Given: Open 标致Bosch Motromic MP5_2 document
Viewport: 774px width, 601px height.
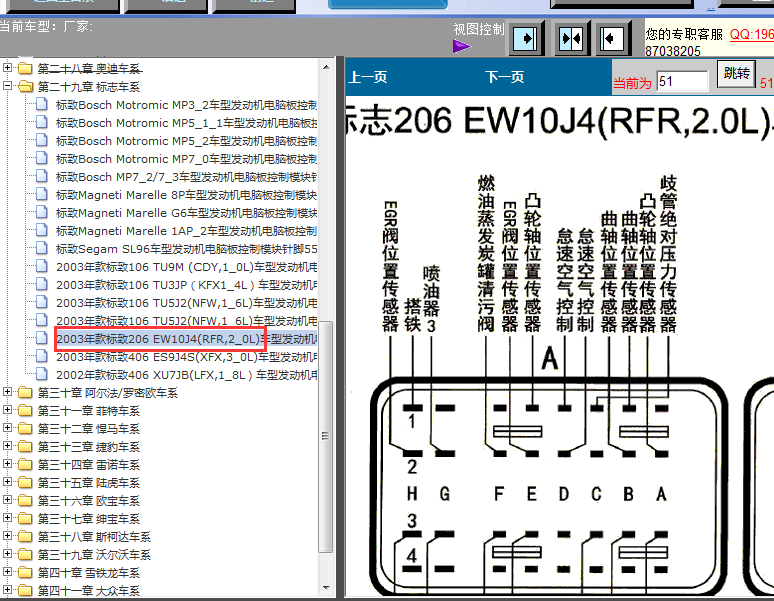Looking at the screenshot, I should pyautogui.click(x=186, y=141).
